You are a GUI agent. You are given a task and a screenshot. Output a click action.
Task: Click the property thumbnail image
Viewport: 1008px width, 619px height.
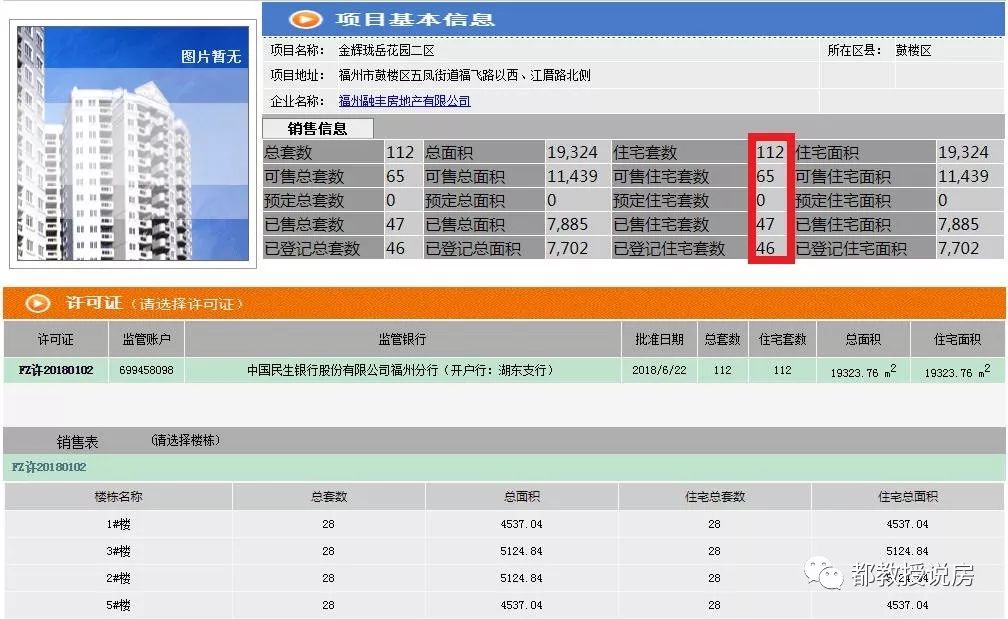131,140
